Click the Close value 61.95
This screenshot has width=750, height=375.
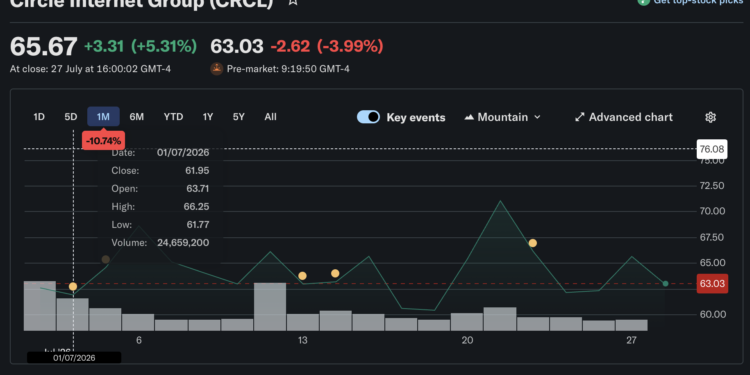tap(197, 171)
